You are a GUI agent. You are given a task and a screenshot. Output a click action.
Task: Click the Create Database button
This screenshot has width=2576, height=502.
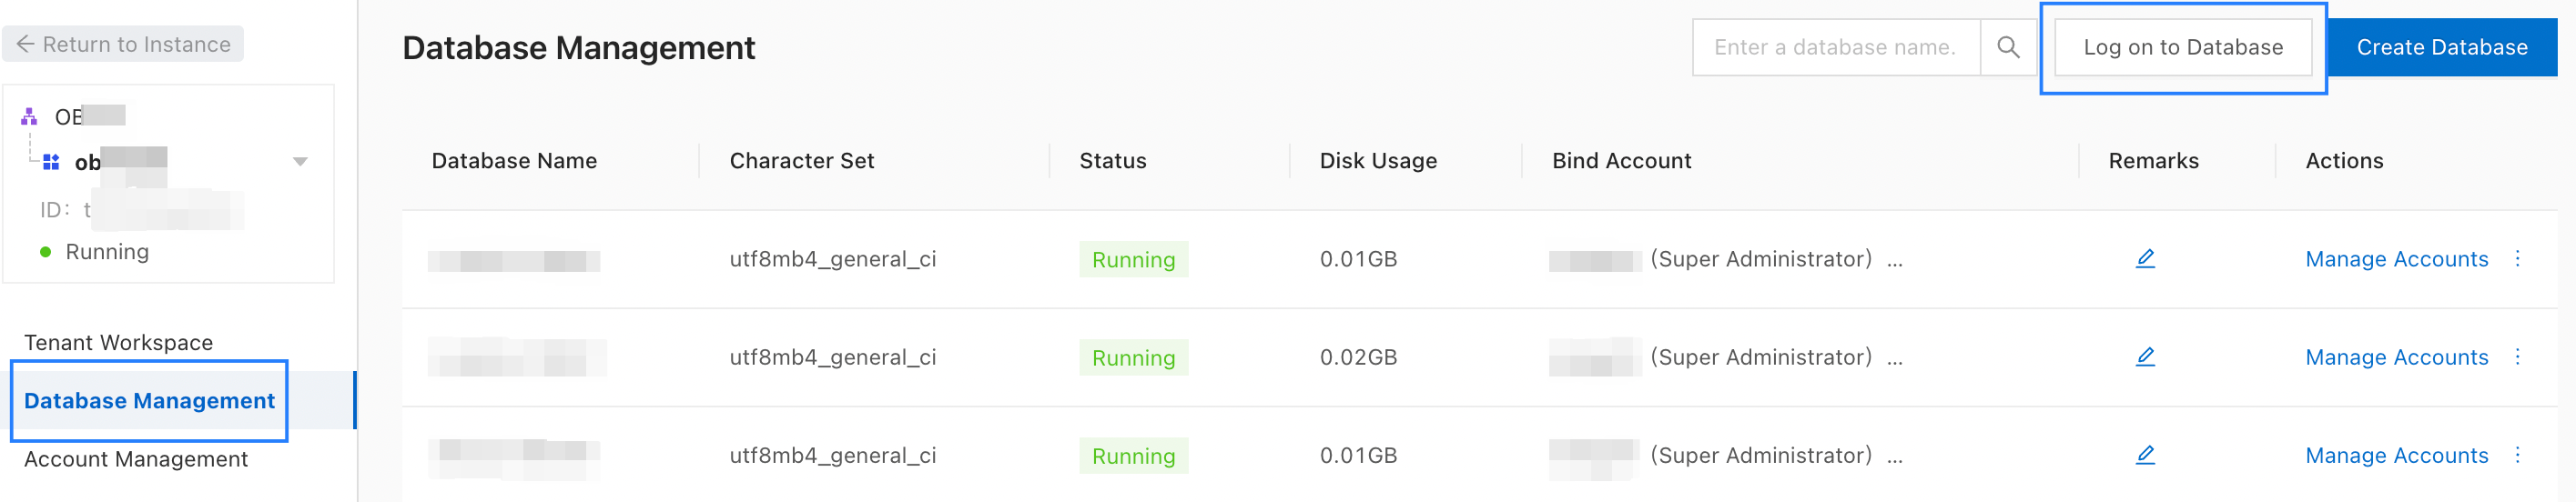tap(2441, 47)
